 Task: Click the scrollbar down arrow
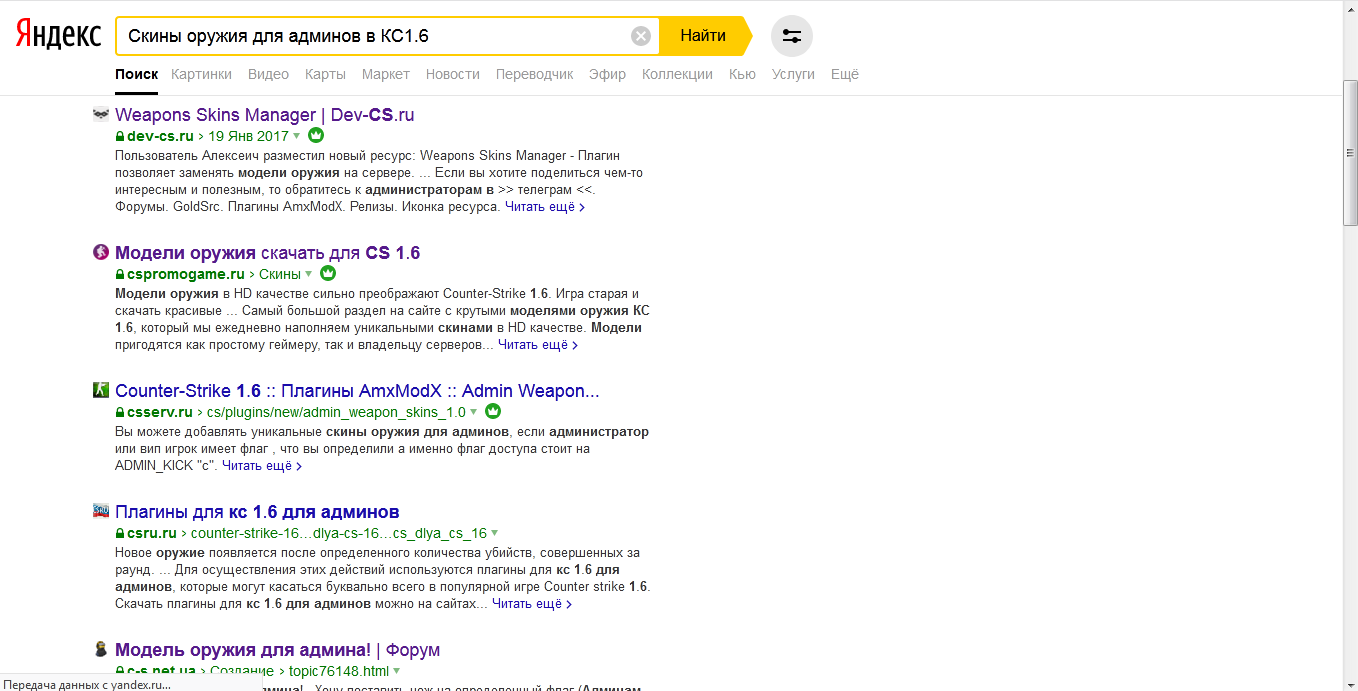pos(1350,683)
